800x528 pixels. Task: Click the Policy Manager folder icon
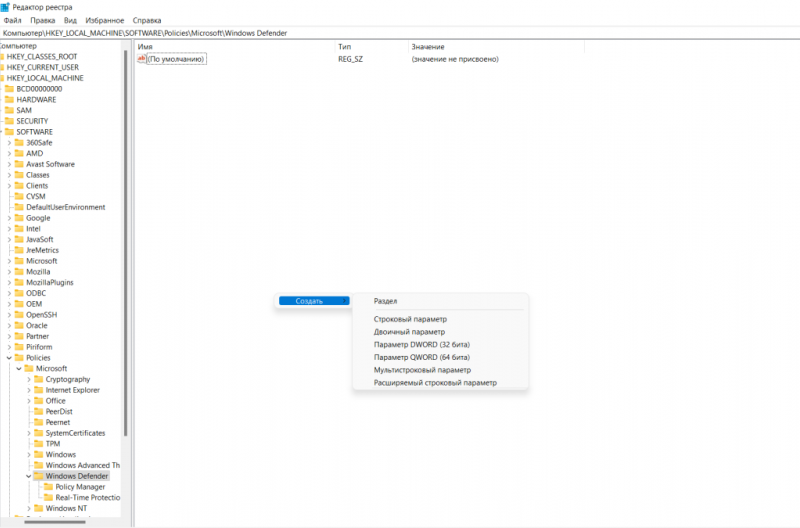(48, 487)
